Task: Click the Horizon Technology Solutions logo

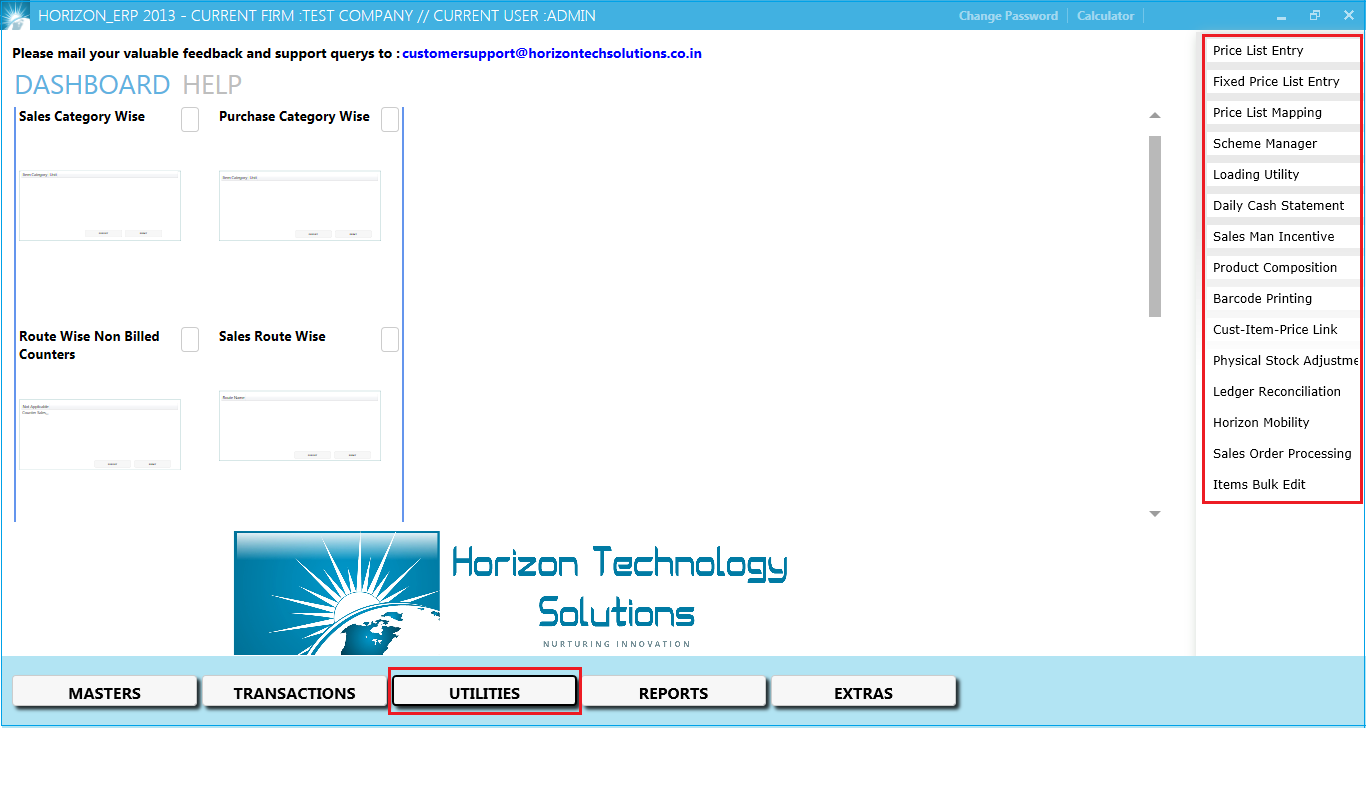Action: coord(336,592)
